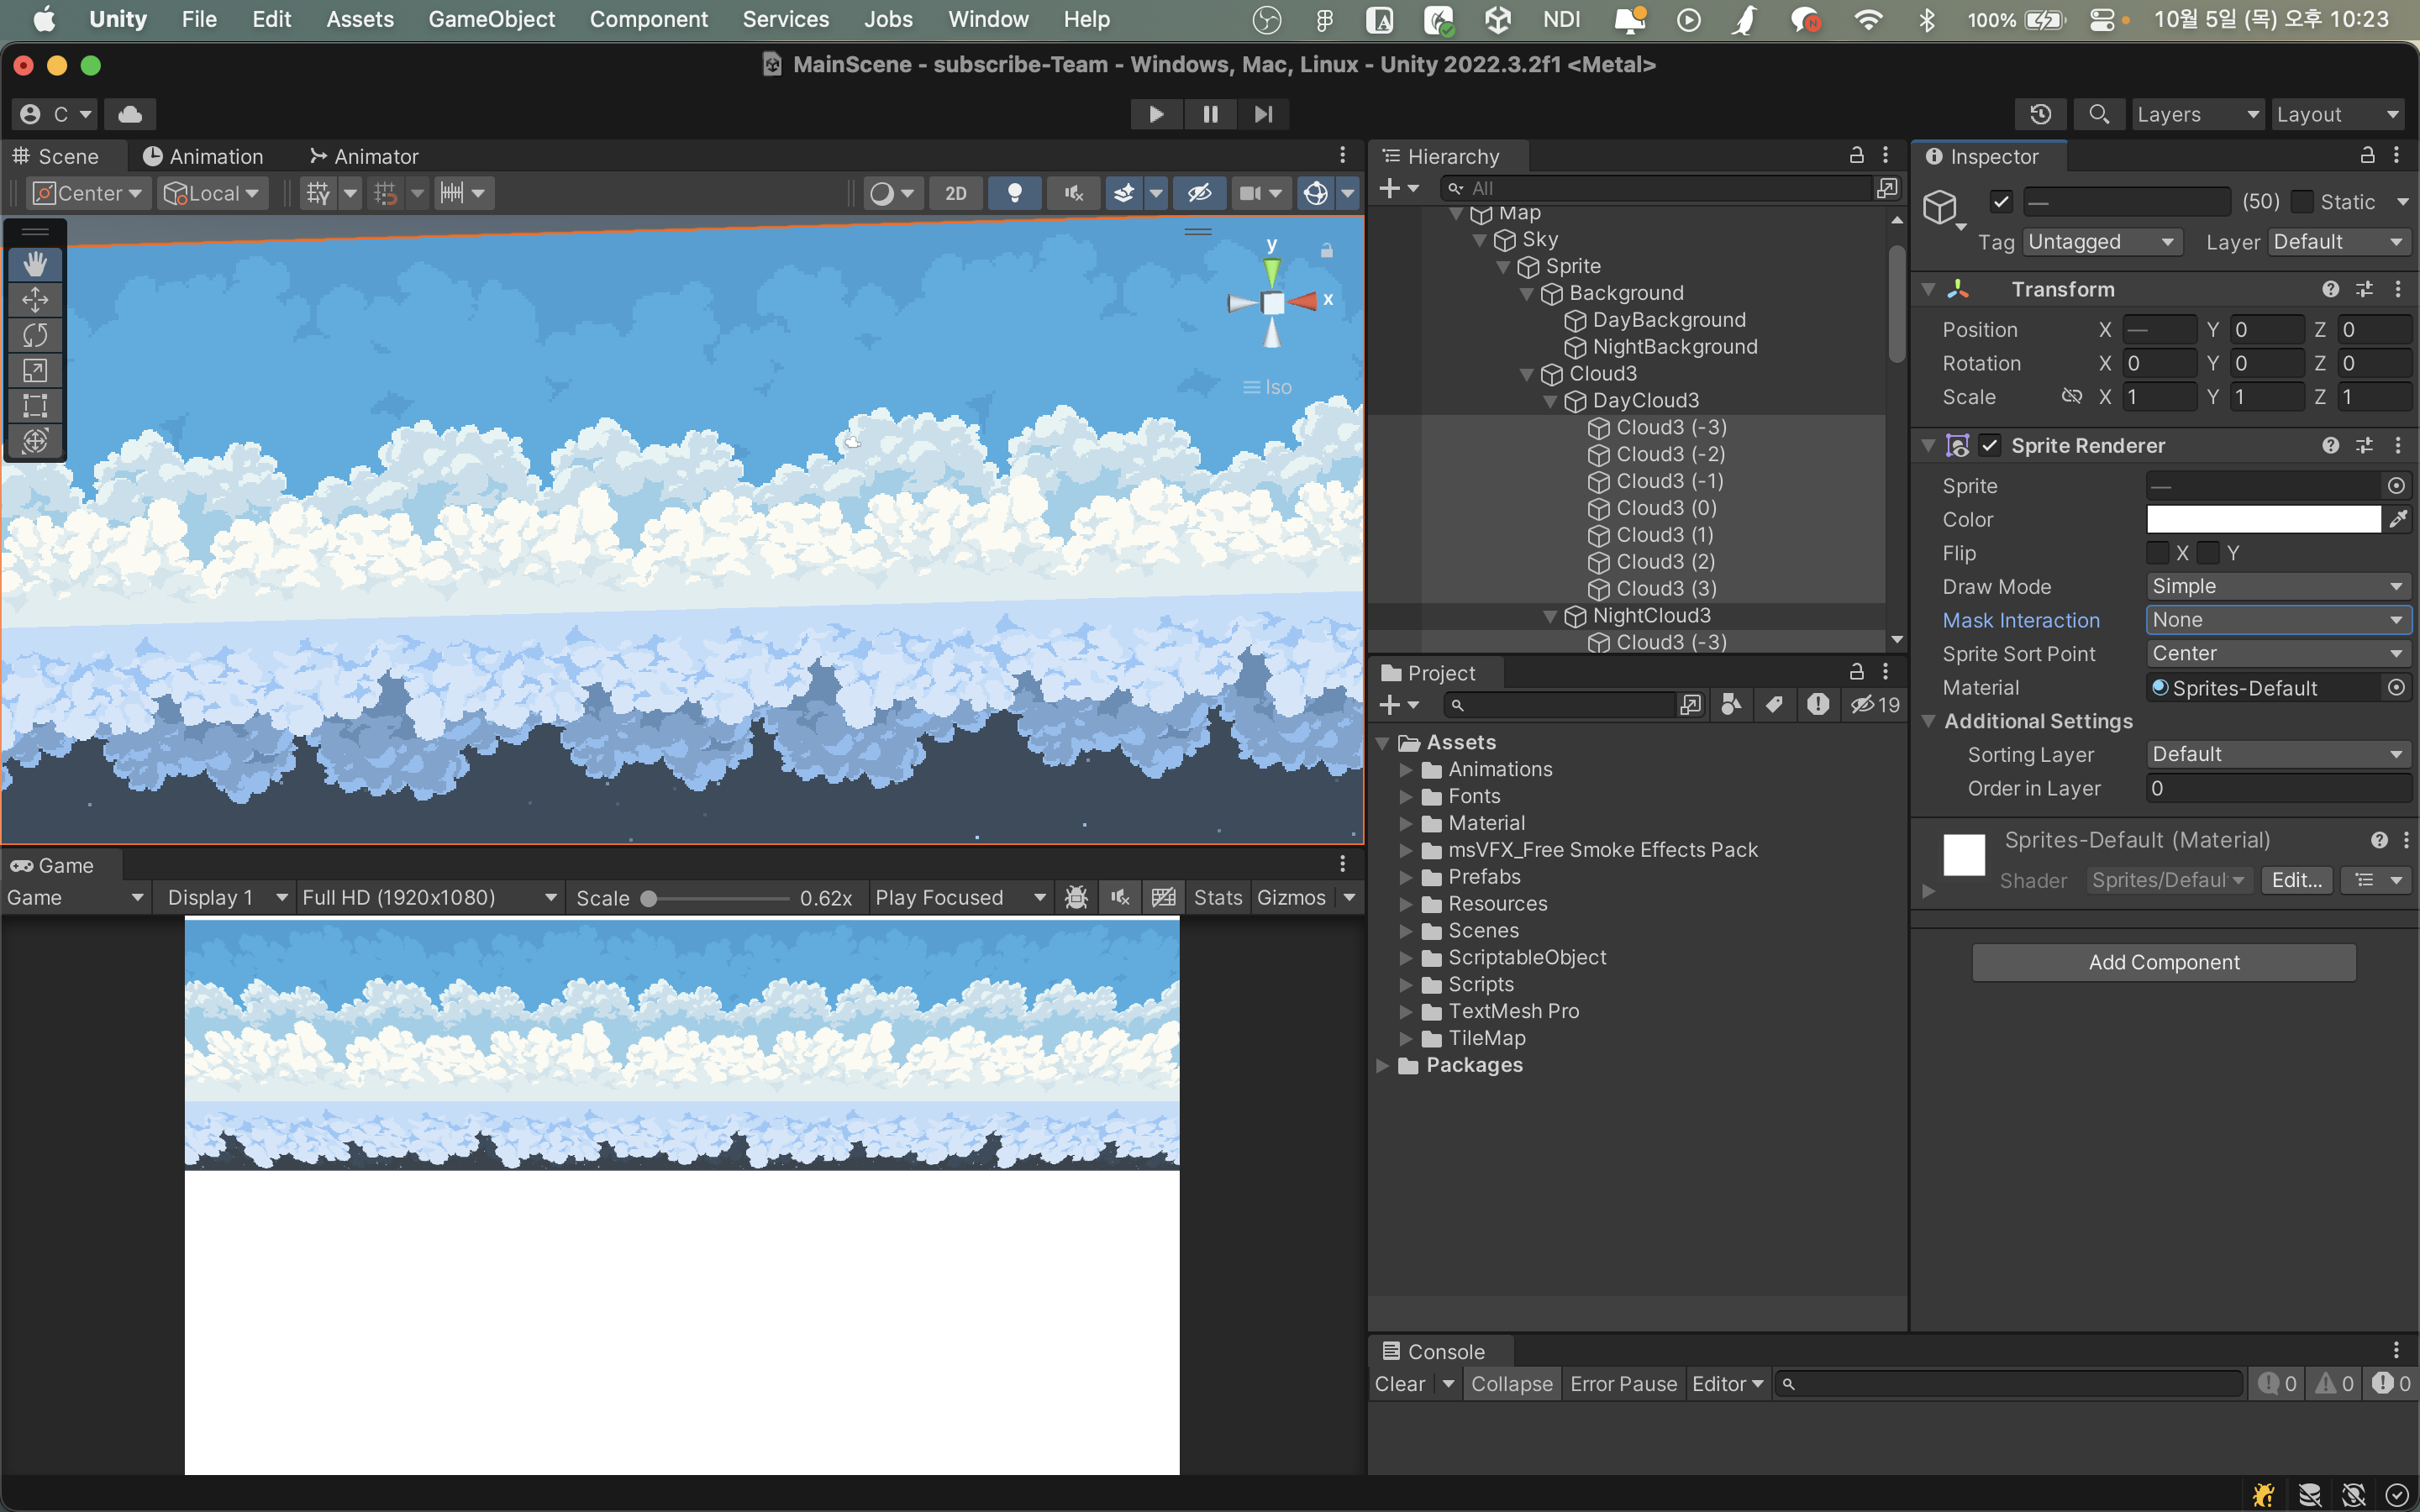2420x1512 pixels.
Task: Toggle 2D scene view mode
Action: (956, 193)
